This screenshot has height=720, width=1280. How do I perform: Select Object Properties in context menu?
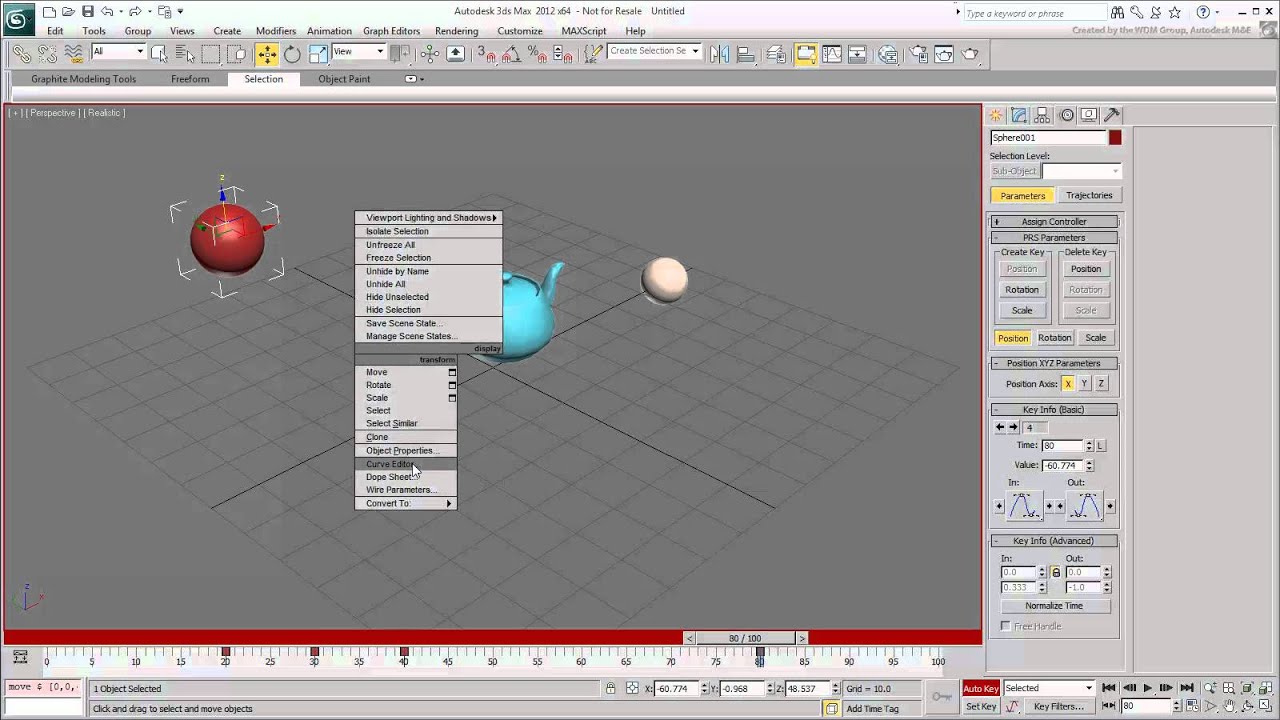click(x=406, y=451)
